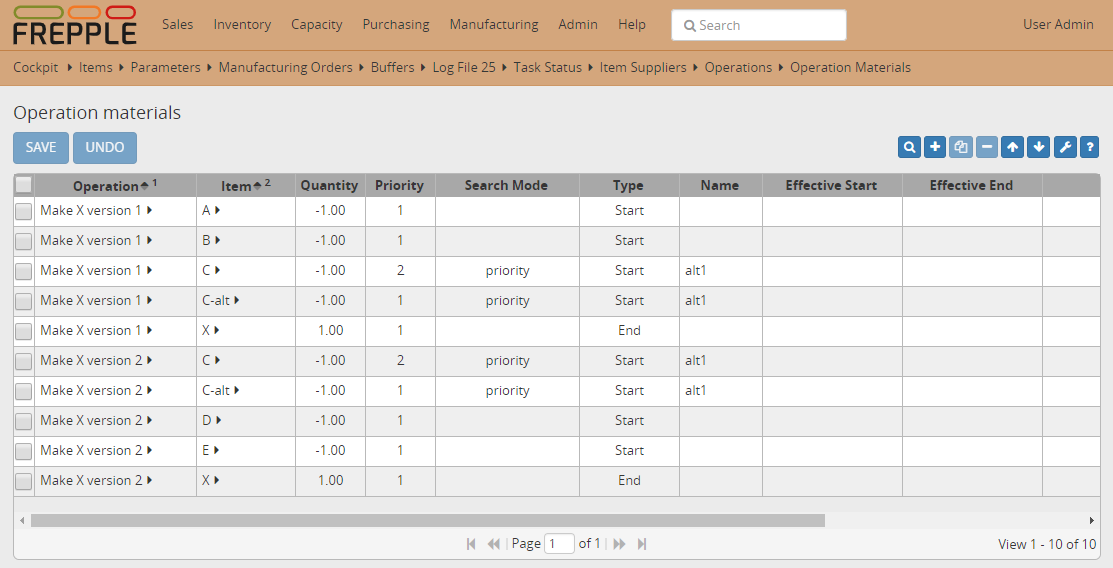The height and width of the screenshot is (568, 1113).
Task: Open the Manufacturing menu
Action: 494,24
